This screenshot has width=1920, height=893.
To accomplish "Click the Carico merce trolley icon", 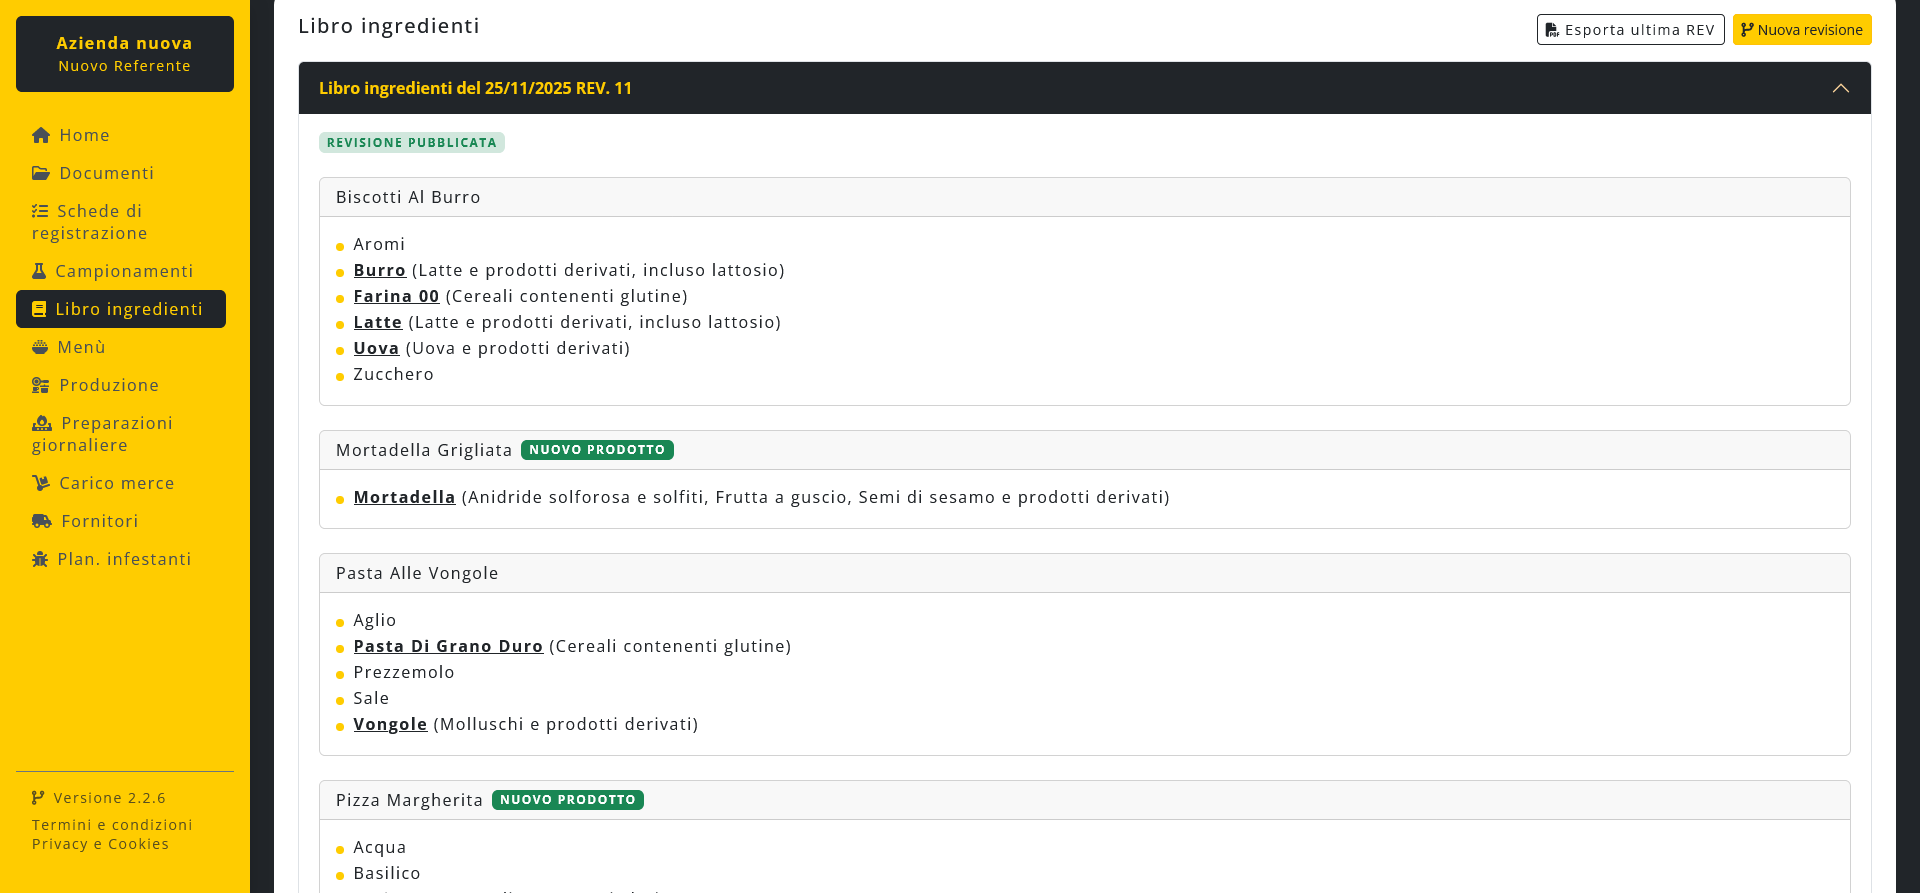I will point(41,483).
